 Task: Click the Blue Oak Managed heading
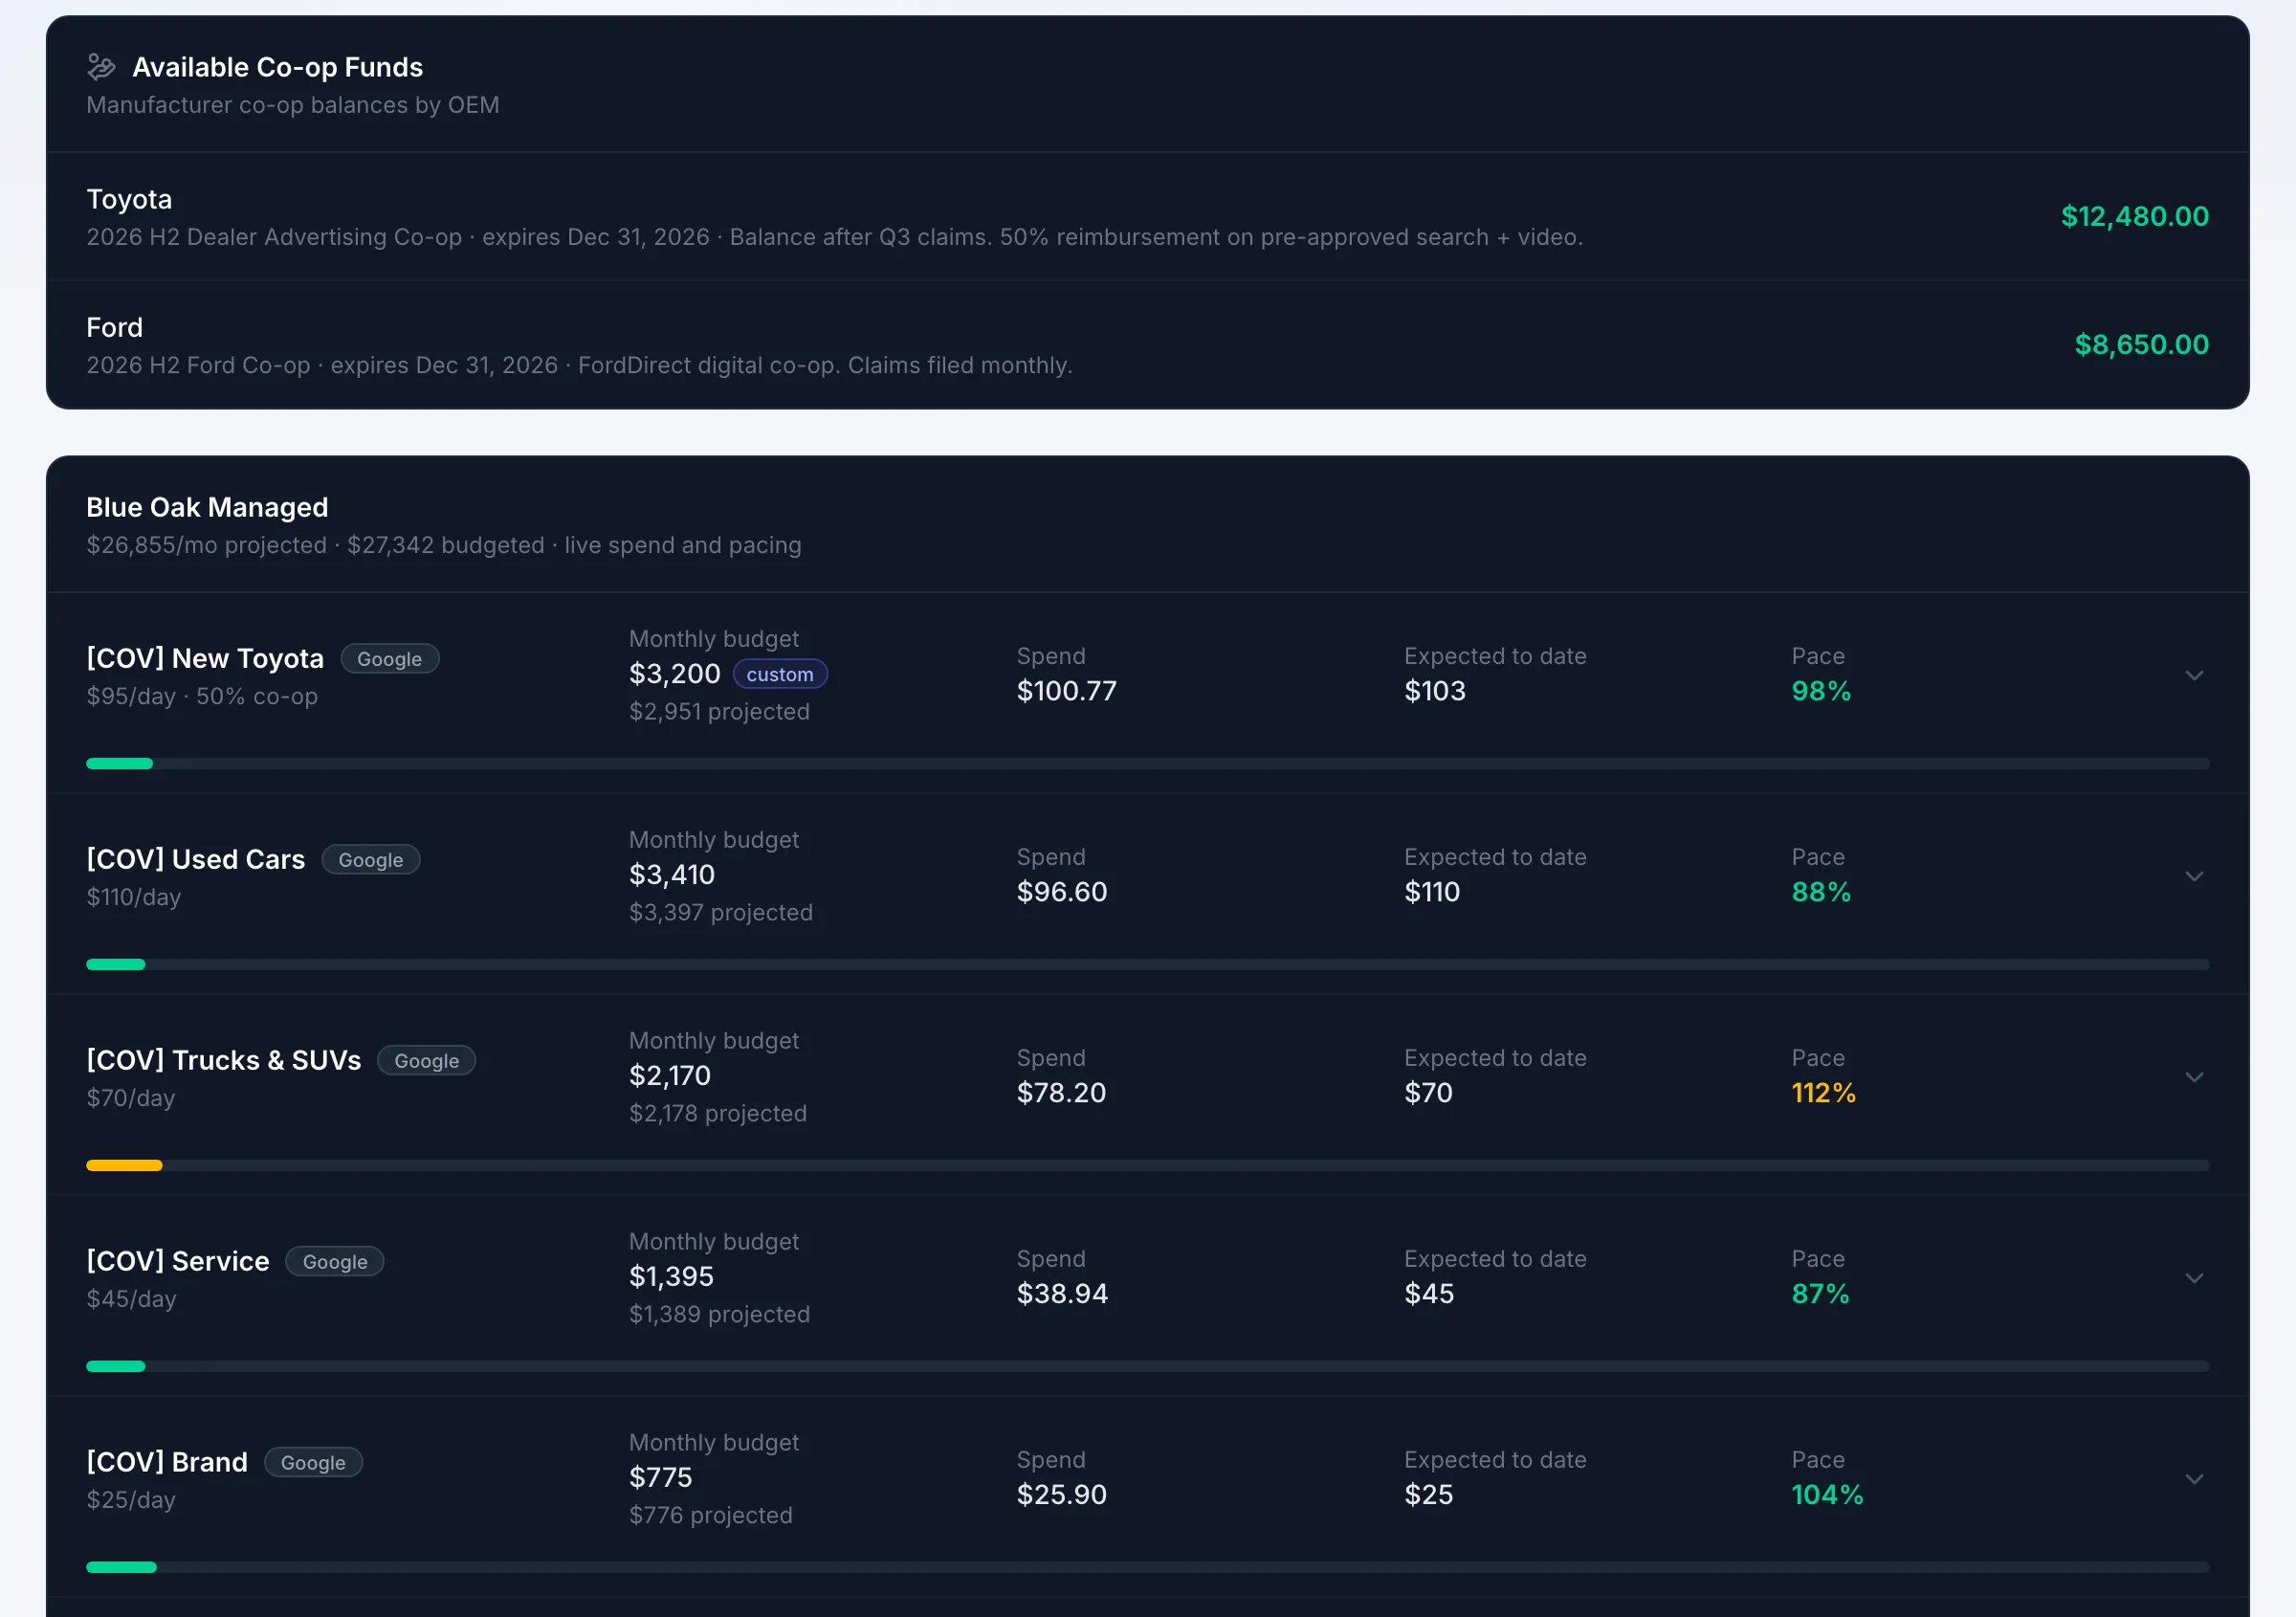(x=207, y=507)
